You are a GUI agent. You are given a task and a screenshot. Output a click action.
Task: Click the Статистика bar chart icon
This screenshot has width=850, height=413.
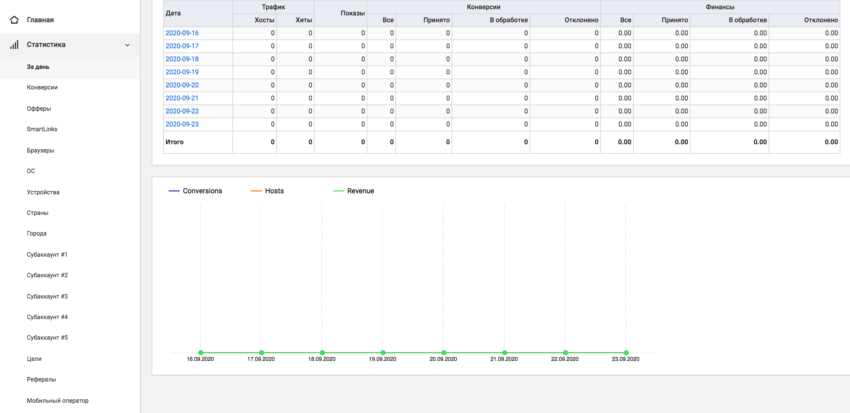coord(14,45)
